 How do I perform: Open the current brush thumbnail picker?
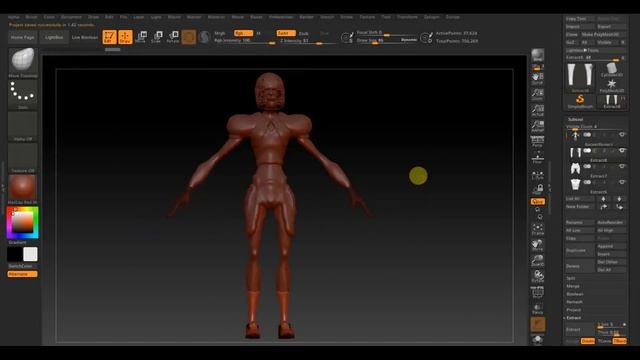[23, 60]
